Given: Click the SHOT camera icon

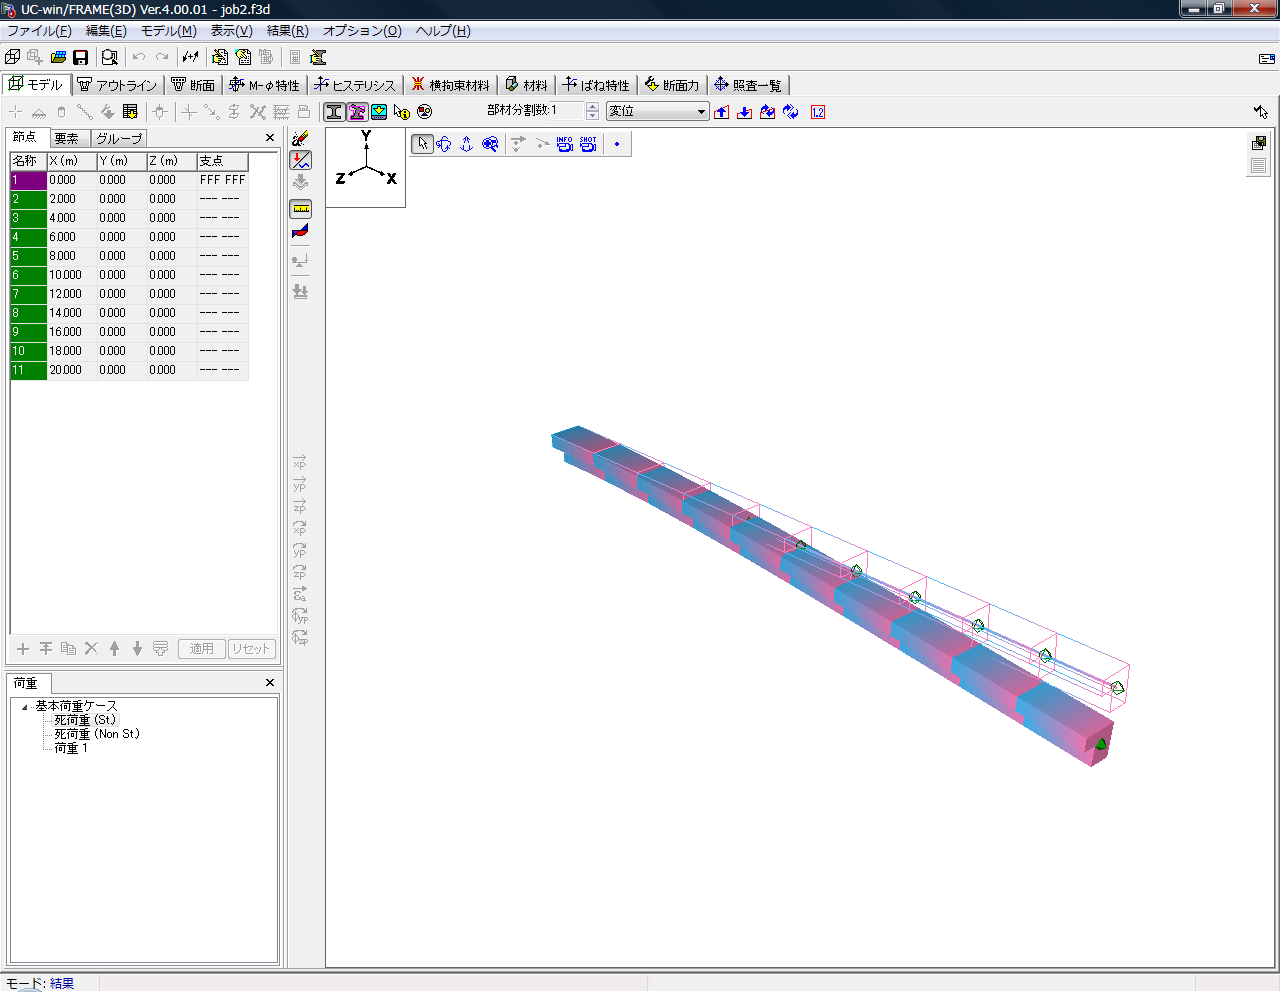Looking at the screenshot, I should (x=588, y=144).
